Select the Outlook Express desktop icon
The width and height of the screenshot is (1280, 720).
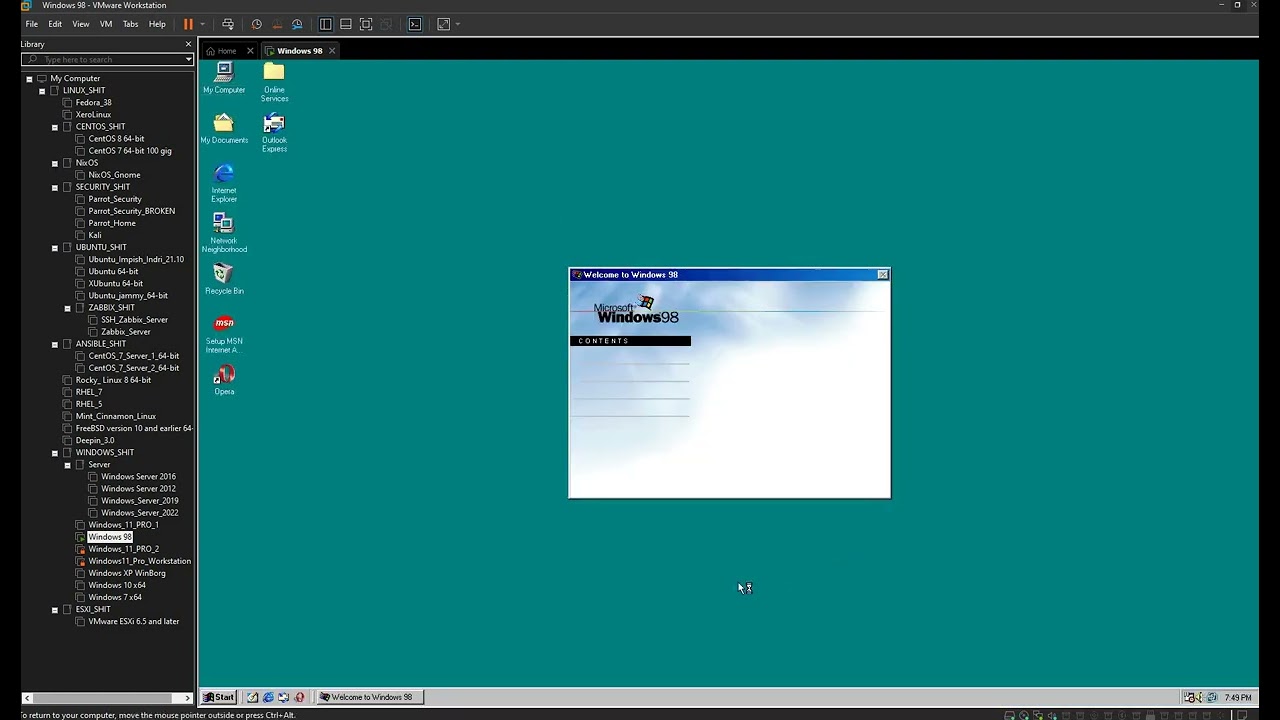pos(274,133)
